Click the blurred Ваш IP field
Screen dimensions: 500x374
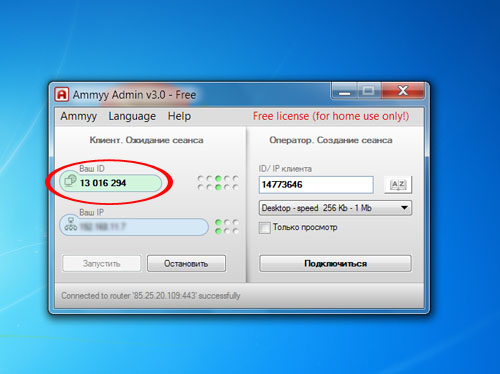(134, 227)
